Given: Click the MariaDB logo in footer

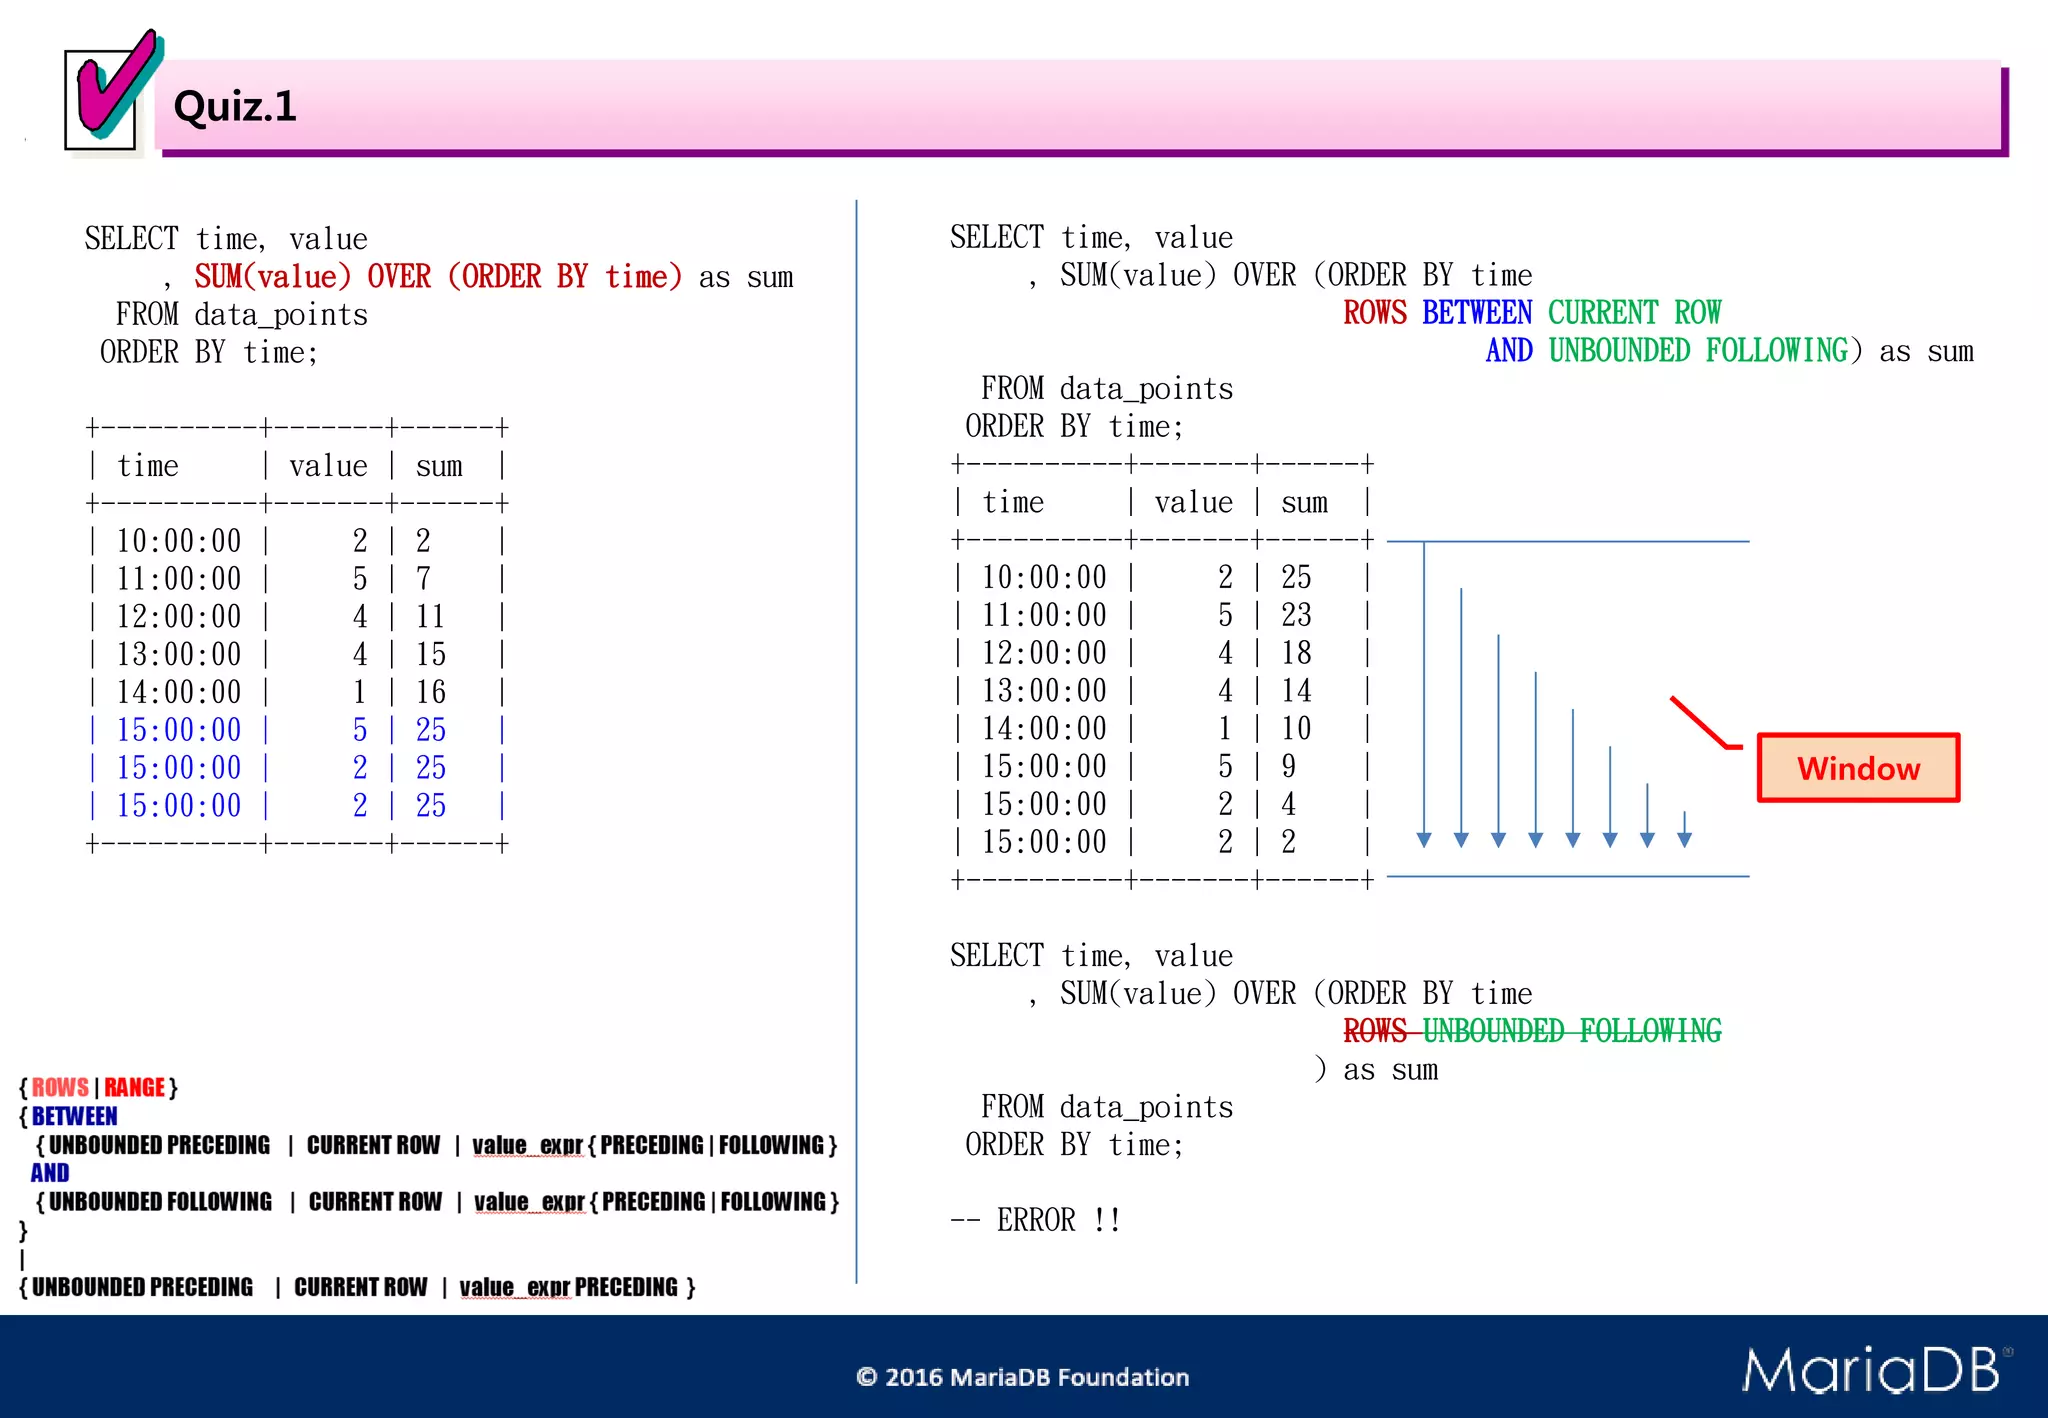Looking at the screenshot, I should pos(1877,1369).
